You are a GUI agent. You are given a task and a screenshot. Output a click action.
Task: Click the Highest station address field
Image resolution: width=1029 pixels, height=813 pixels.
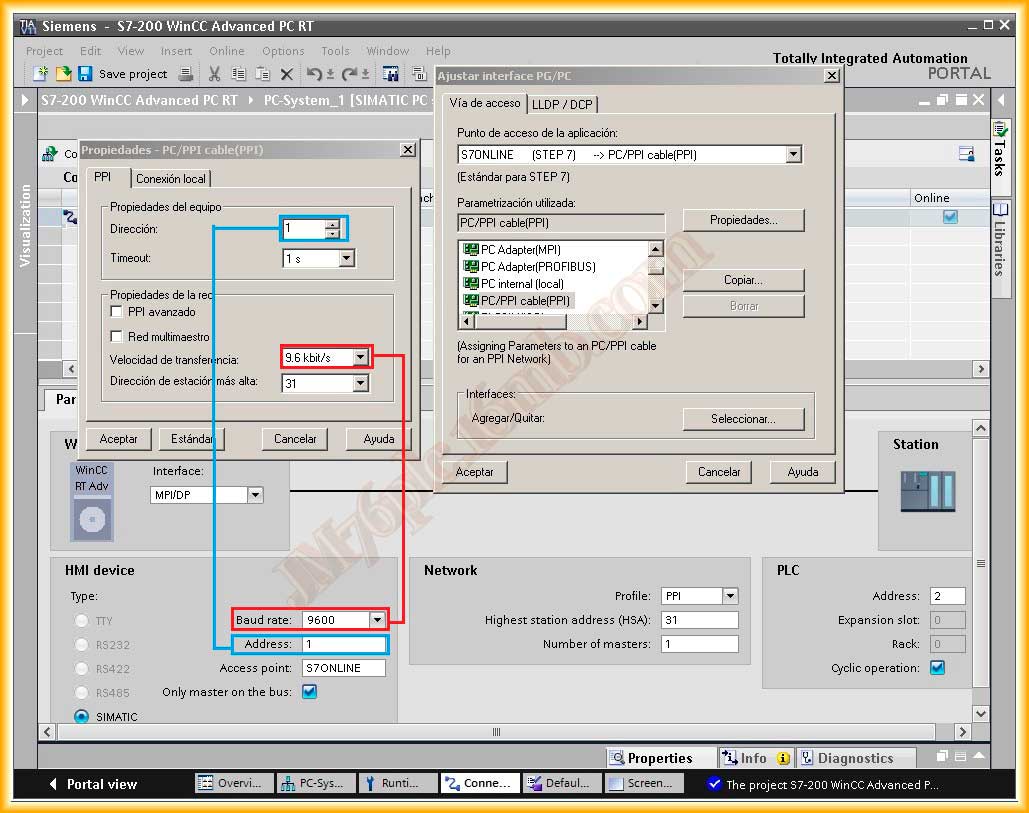(699, 620)
